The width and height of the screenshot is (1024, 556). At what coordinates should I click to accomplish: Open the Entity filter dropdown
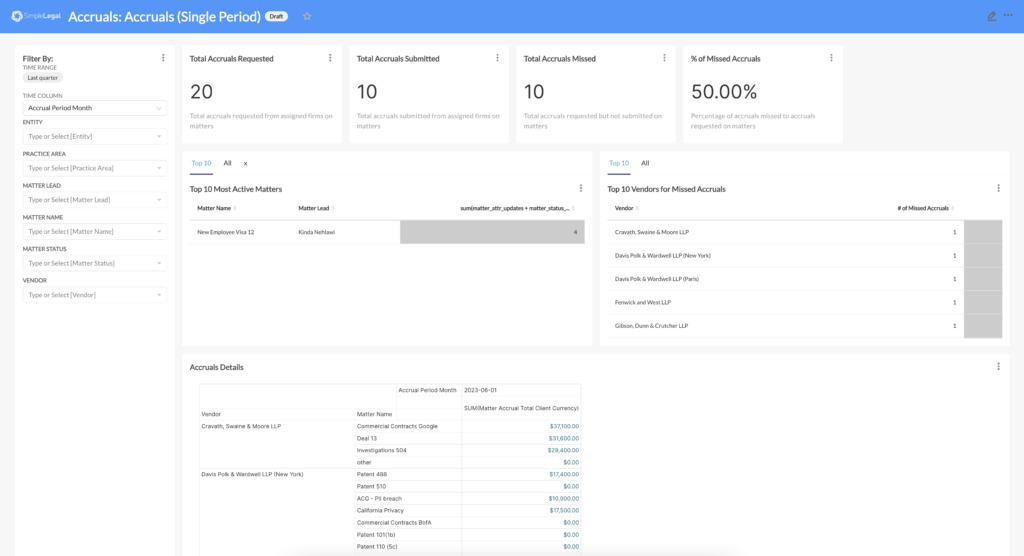(x=95, y=136)
